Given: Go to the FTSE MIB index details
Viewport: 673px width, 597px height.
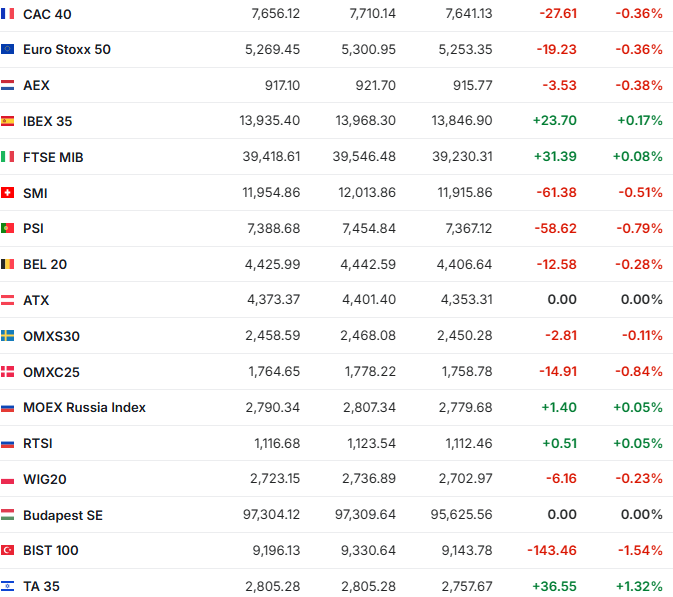Looking at the screenshot, I should point(53,157).
